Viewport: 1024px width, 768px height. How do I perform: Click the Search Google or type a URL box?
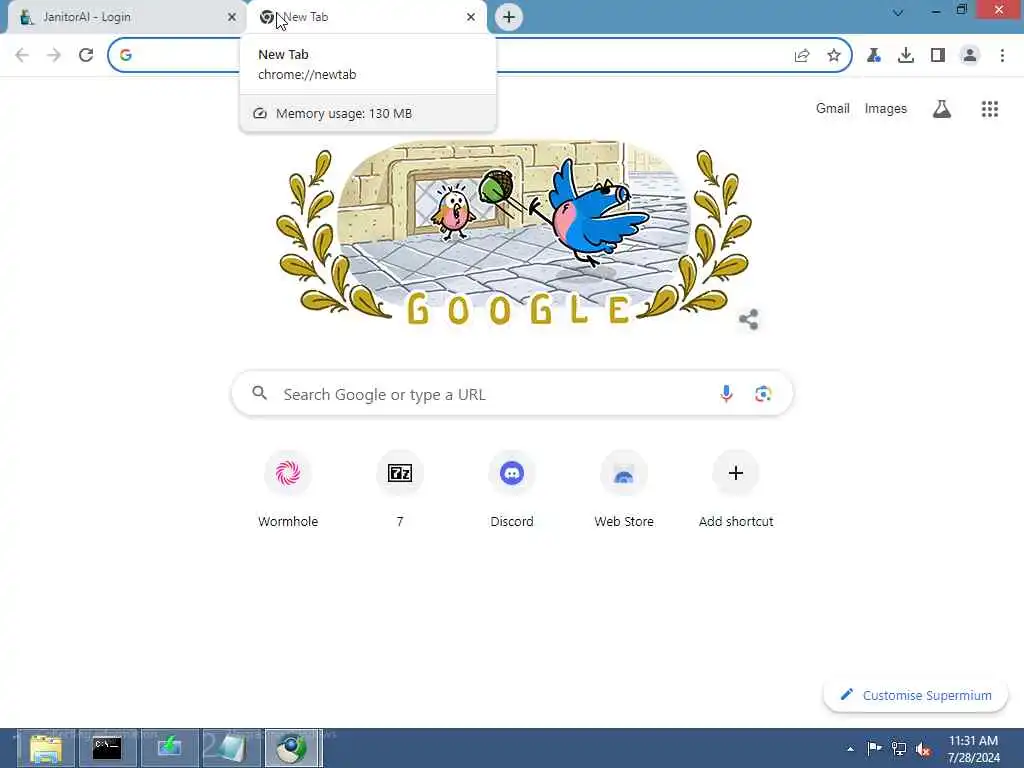512,394
